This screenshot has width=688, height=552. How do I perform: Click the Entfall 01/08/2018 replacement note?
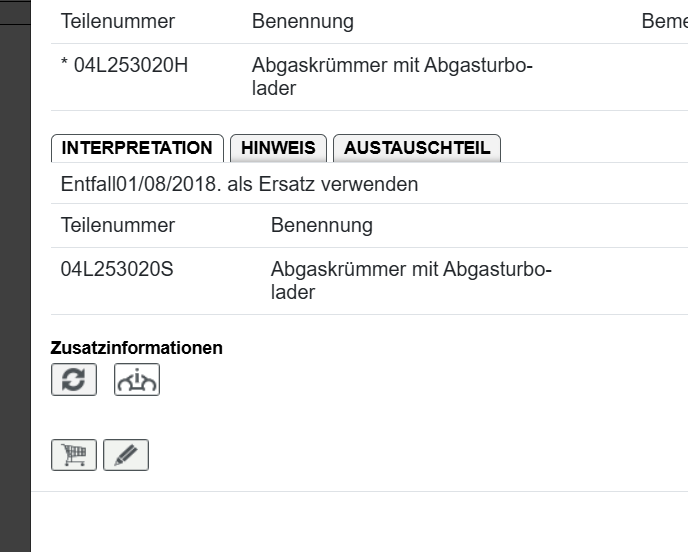point(239,184)
